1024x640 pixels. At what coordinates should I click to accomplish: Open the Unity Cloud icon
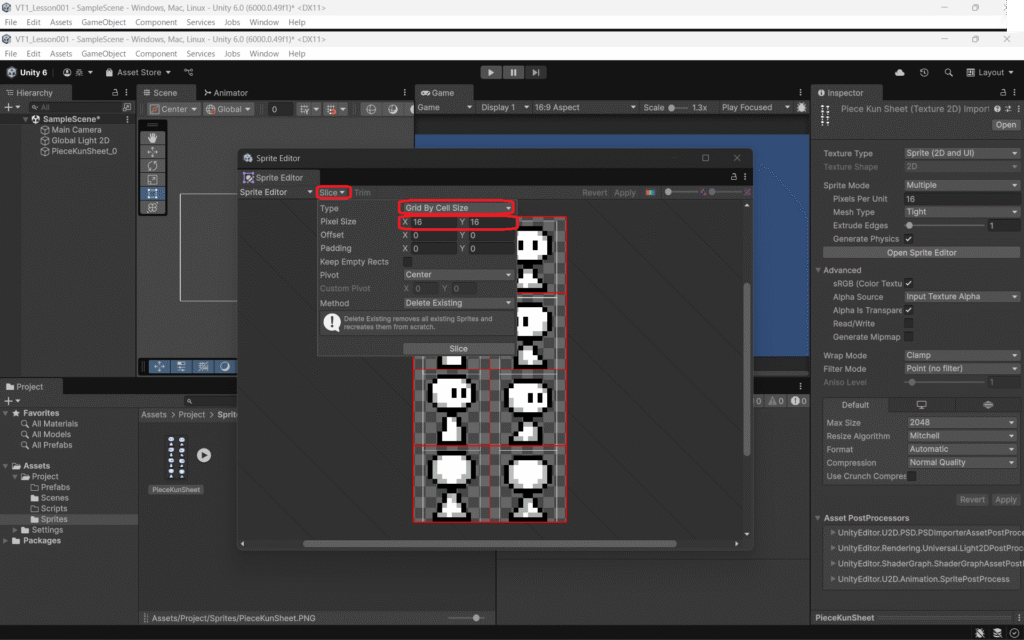tap(900, 72)
